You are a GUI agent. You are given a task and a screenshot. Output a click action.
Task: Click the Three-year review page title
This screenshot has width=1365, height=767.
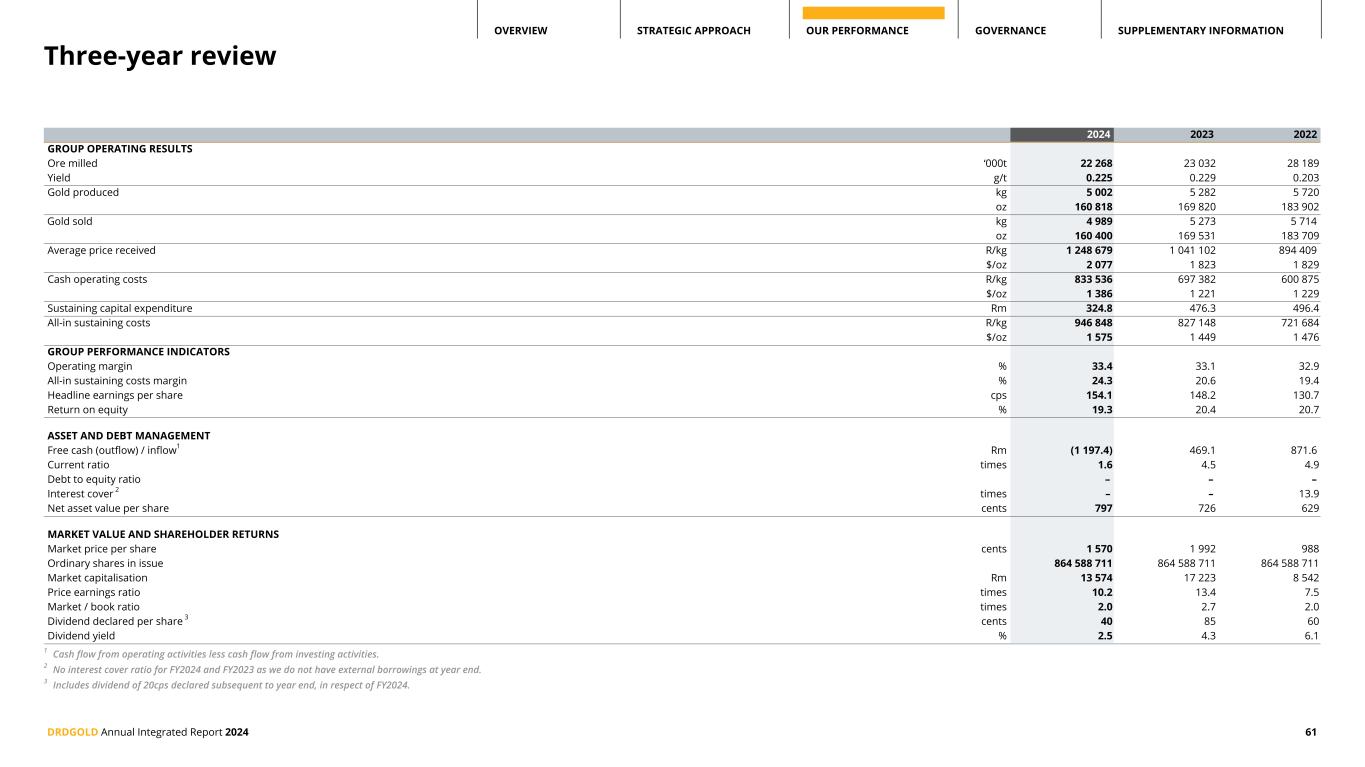[160, 57]
